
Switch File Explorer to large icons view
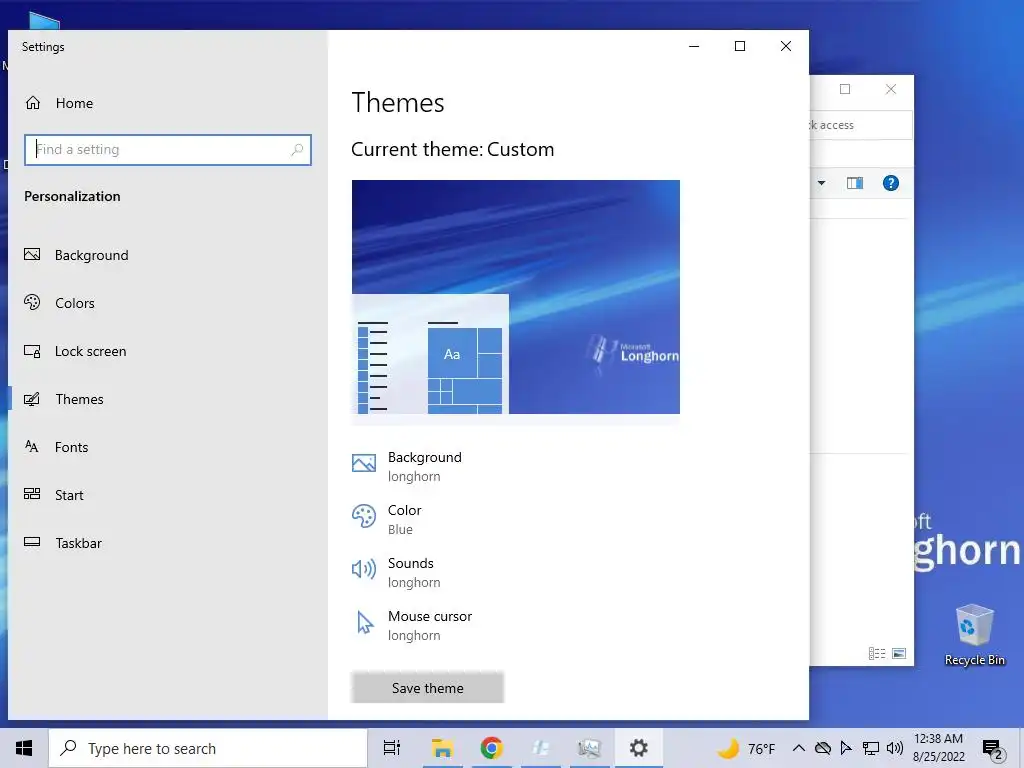899,654
